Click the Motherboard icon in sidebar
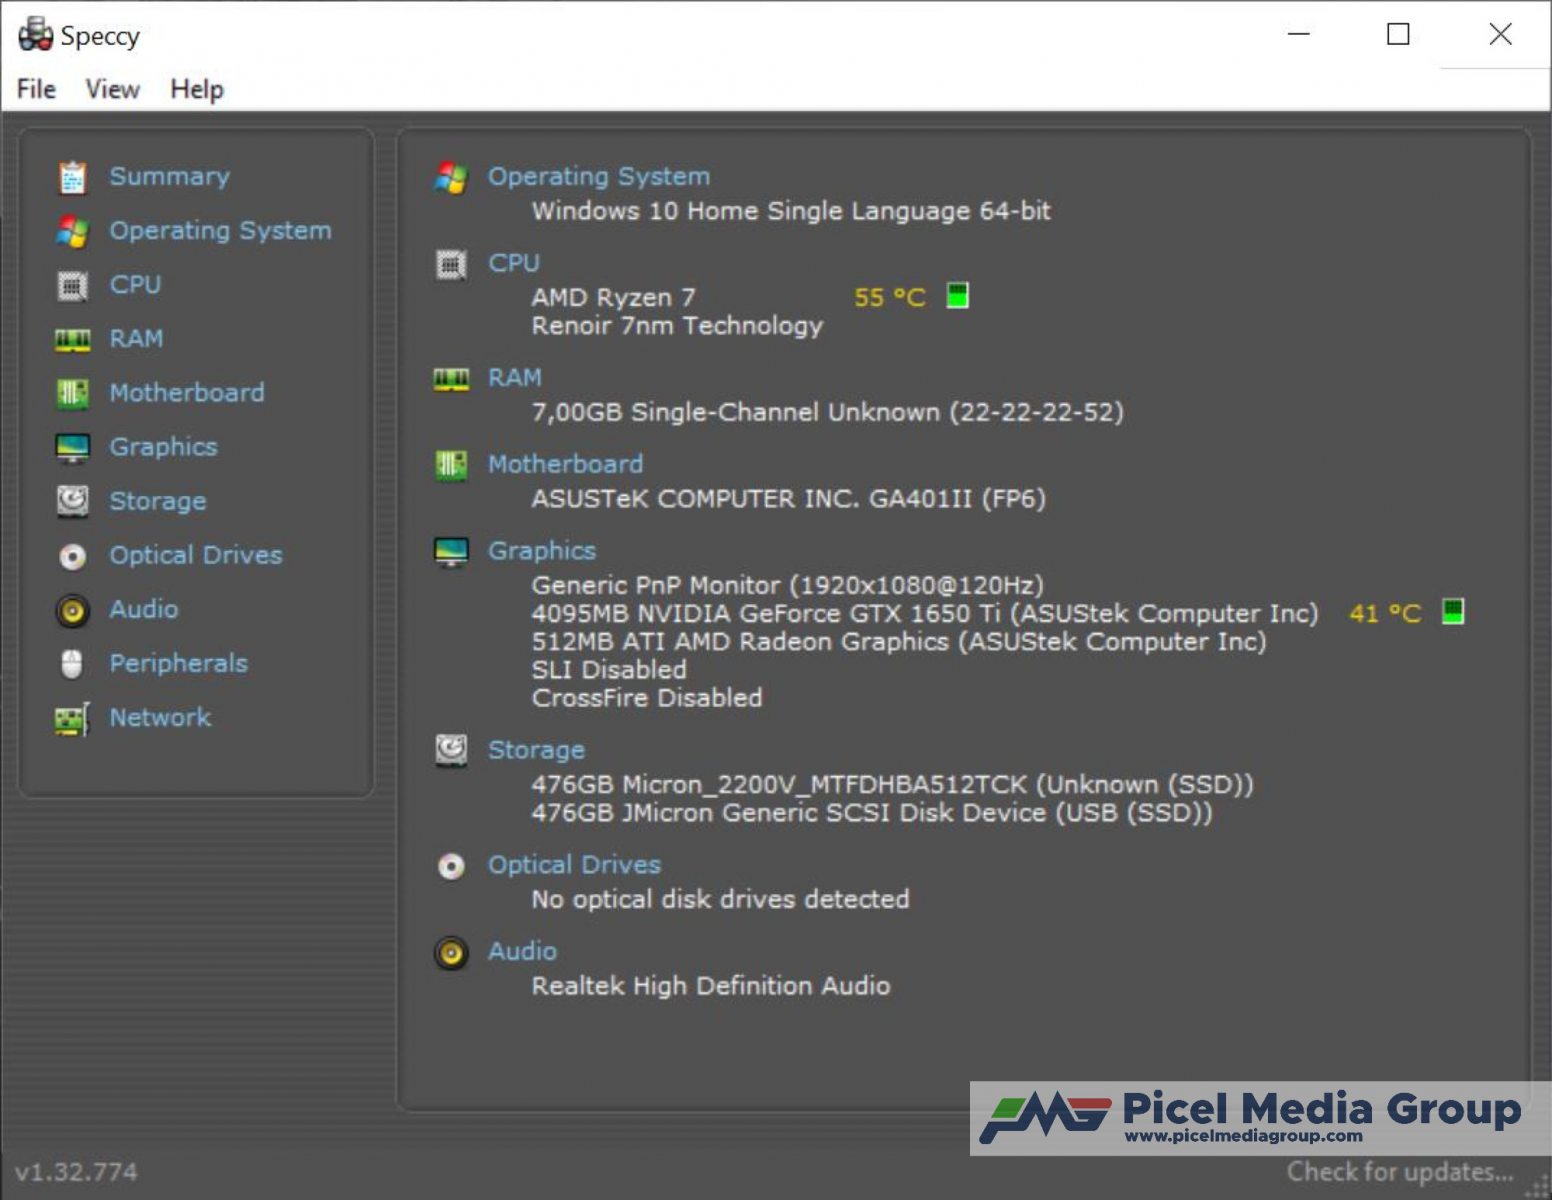 pyautogui.click(x=72, y=394)
